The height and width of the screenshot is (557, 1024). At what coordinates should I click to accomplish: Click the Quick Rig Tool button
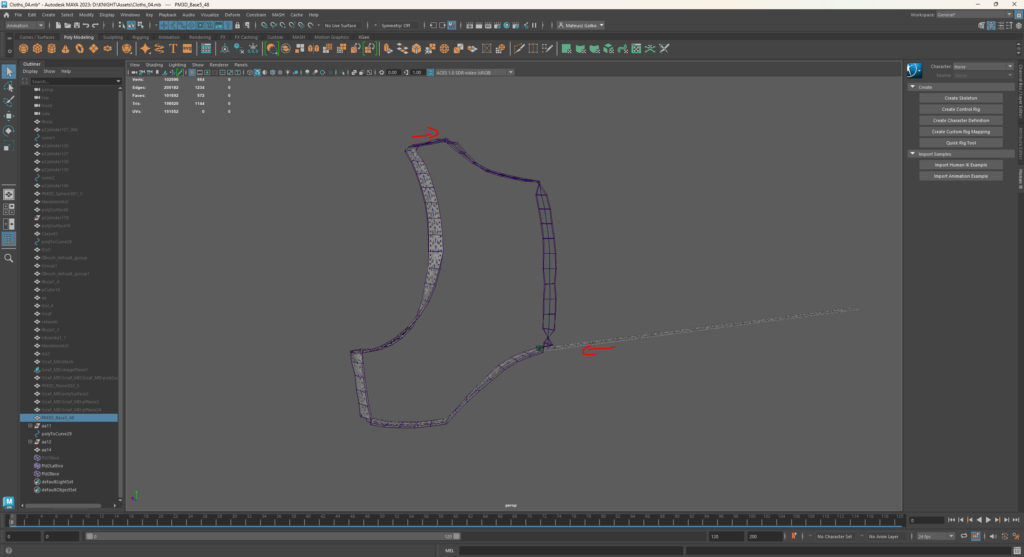[x=960, y=143]
